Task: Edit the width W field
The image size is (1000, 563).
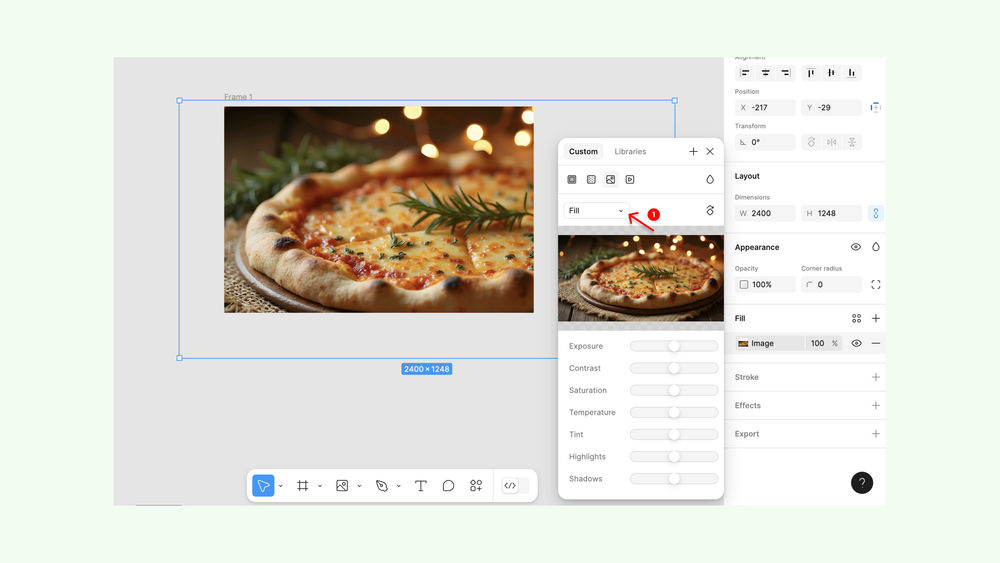Action: tap(765, 214)
